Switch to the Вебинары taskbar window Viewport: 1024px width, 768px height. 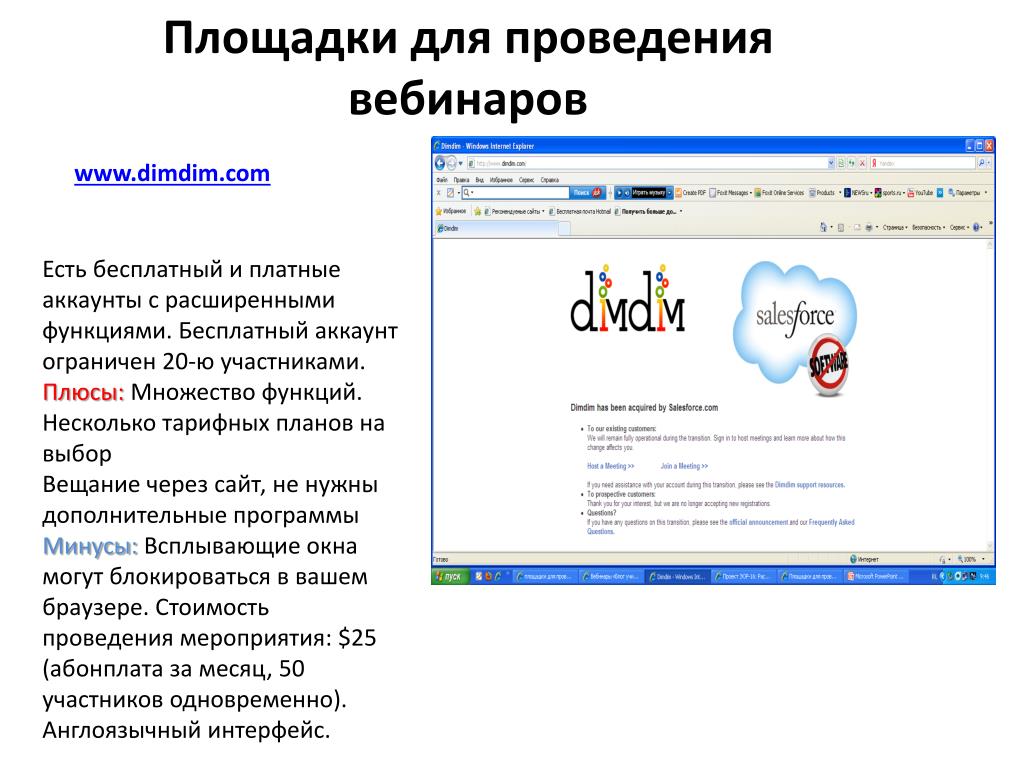pyautogui.click(x=611, y=577)
